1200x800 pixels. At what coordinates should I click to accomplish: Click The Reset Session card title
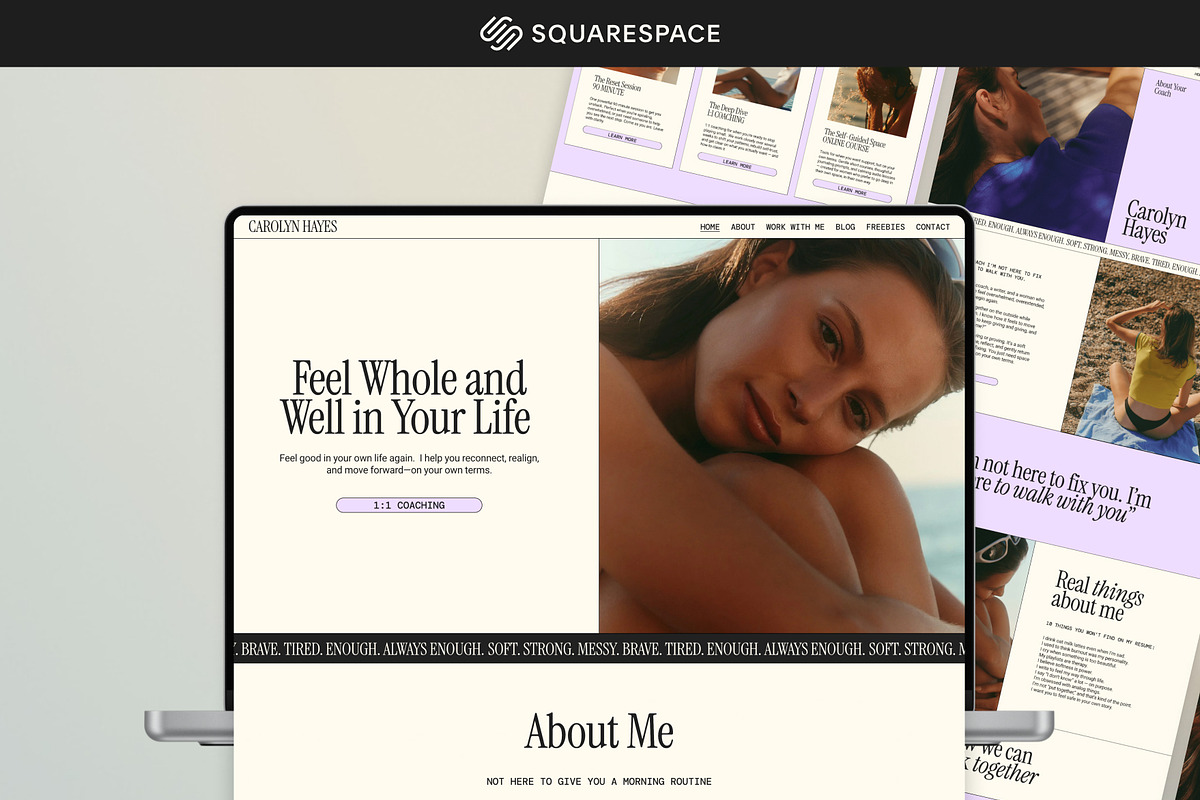[619, 83]
